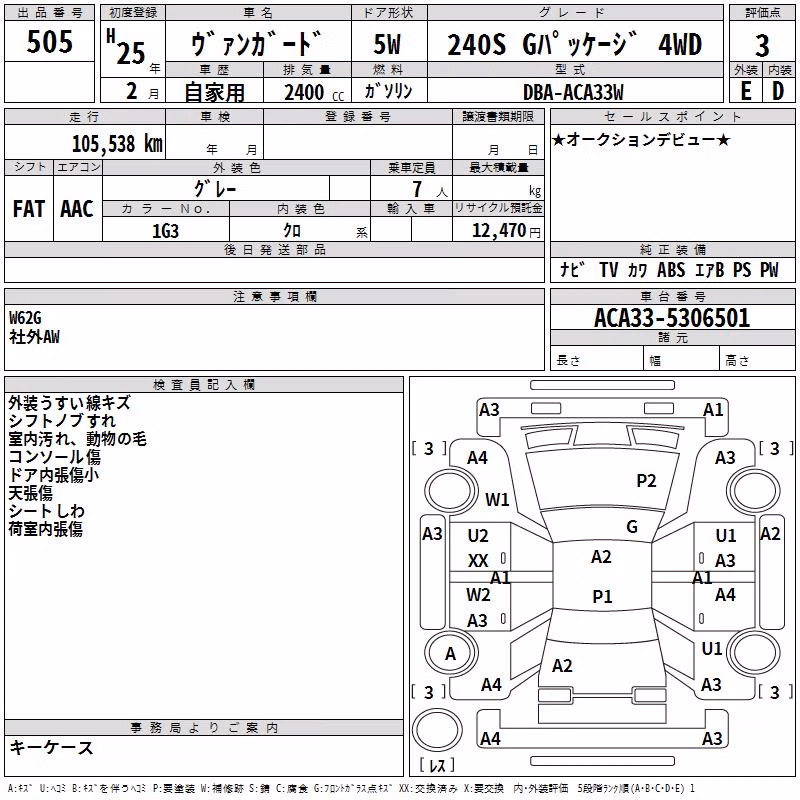
Task: Click P2 mark on hood diagram
Action: [646, 481]
